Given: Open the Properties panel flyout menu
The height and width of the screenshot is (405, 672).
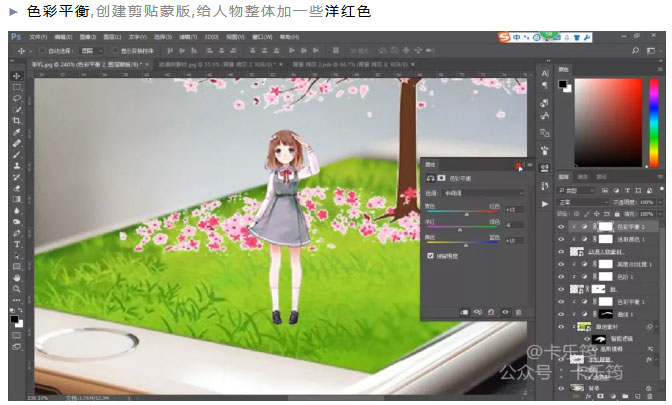Looking at the screenshot, I should pos(530,165).
